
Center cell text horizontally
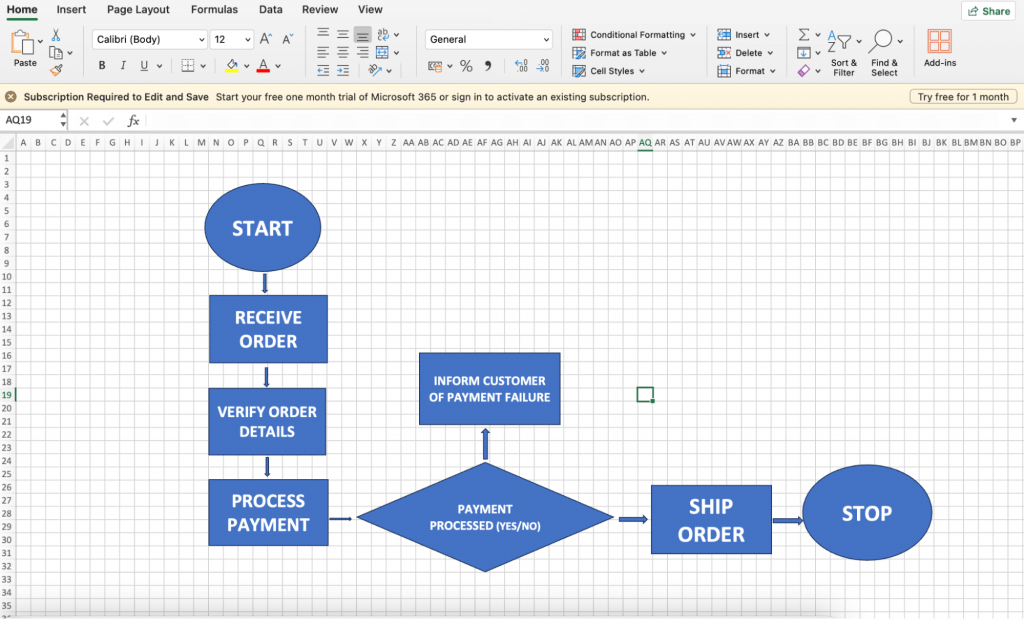[x=343, y=52]
